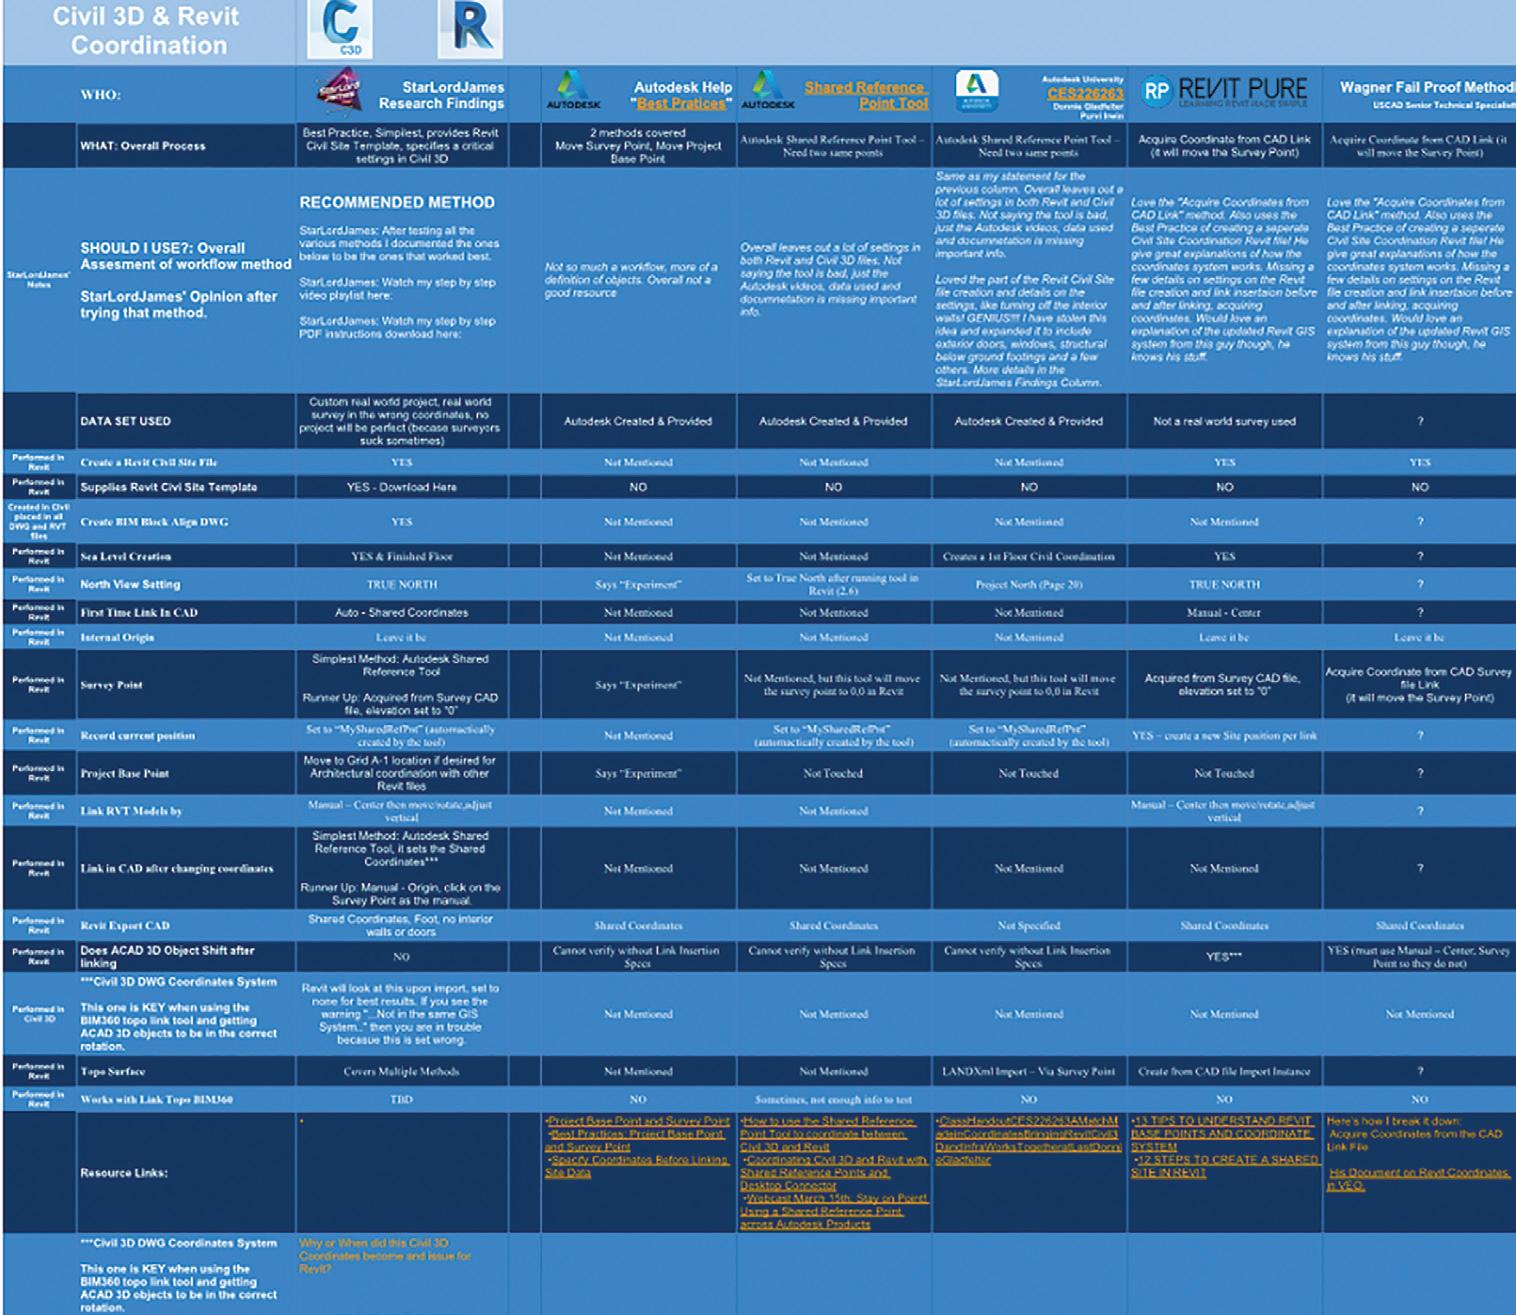Image resolution: width=1516 pixels, height=1315 pixels.
Task: Select the 'Link RVT Models by' row label
Action: click(x=132, y=811)
